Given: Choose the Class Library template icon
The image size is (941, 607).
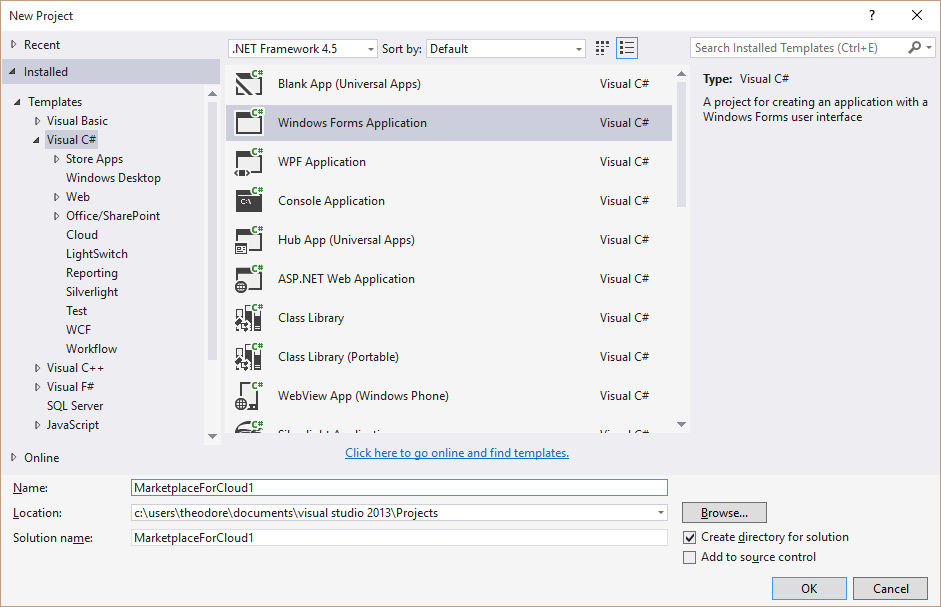Looking at the screenshot, I should pyautogui.click(x=249, y=318).
